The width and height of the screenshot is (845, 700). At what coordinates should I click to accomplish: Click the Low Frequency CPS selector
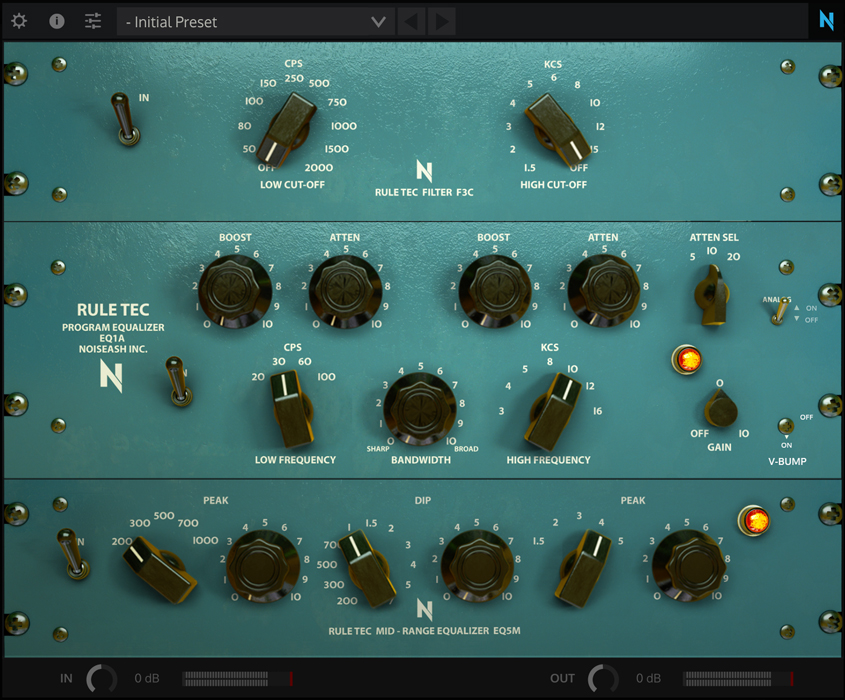pos(292,410)
